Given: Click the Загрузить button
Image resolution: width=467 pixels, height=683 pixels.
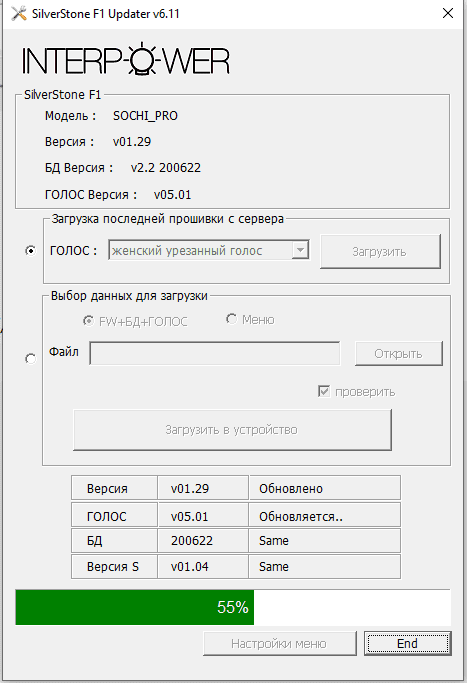Looking at the screenshot, I should pyautogui.click(x=380, y=251).
